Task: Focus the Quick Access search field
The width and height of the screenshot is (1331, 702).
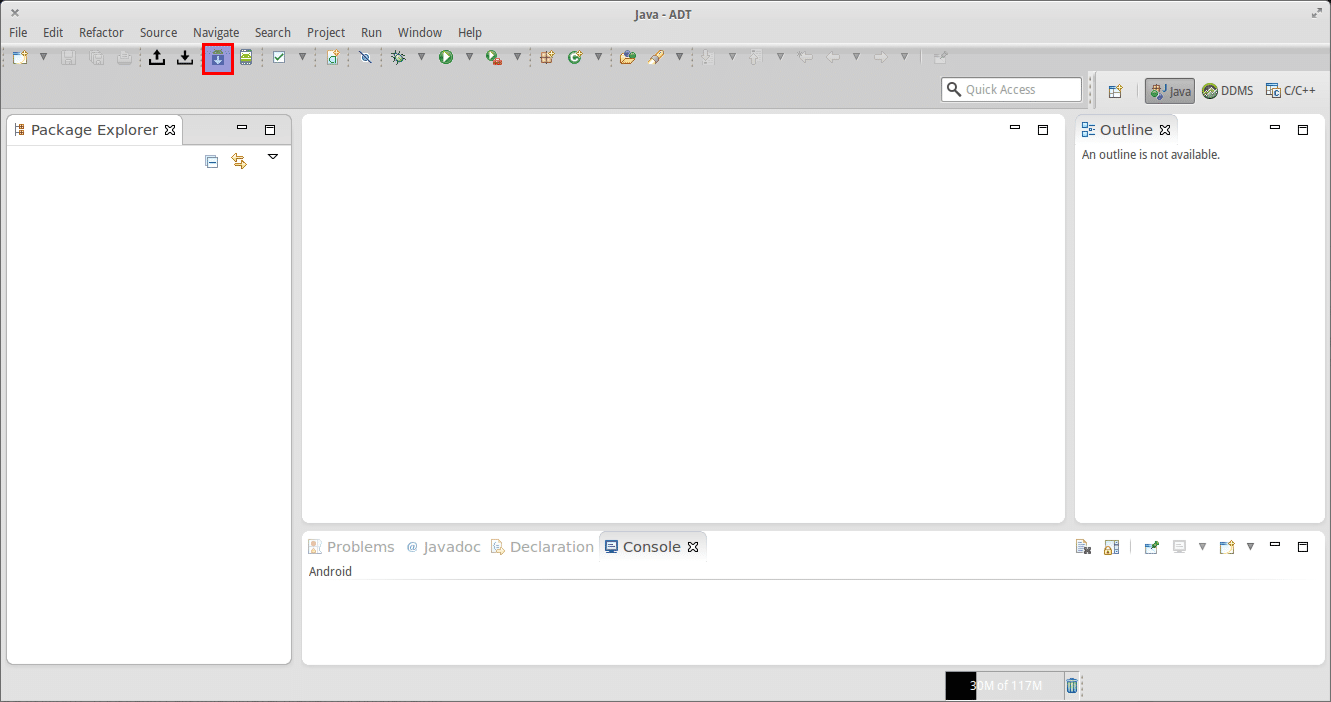Action: pos(1012,90)
